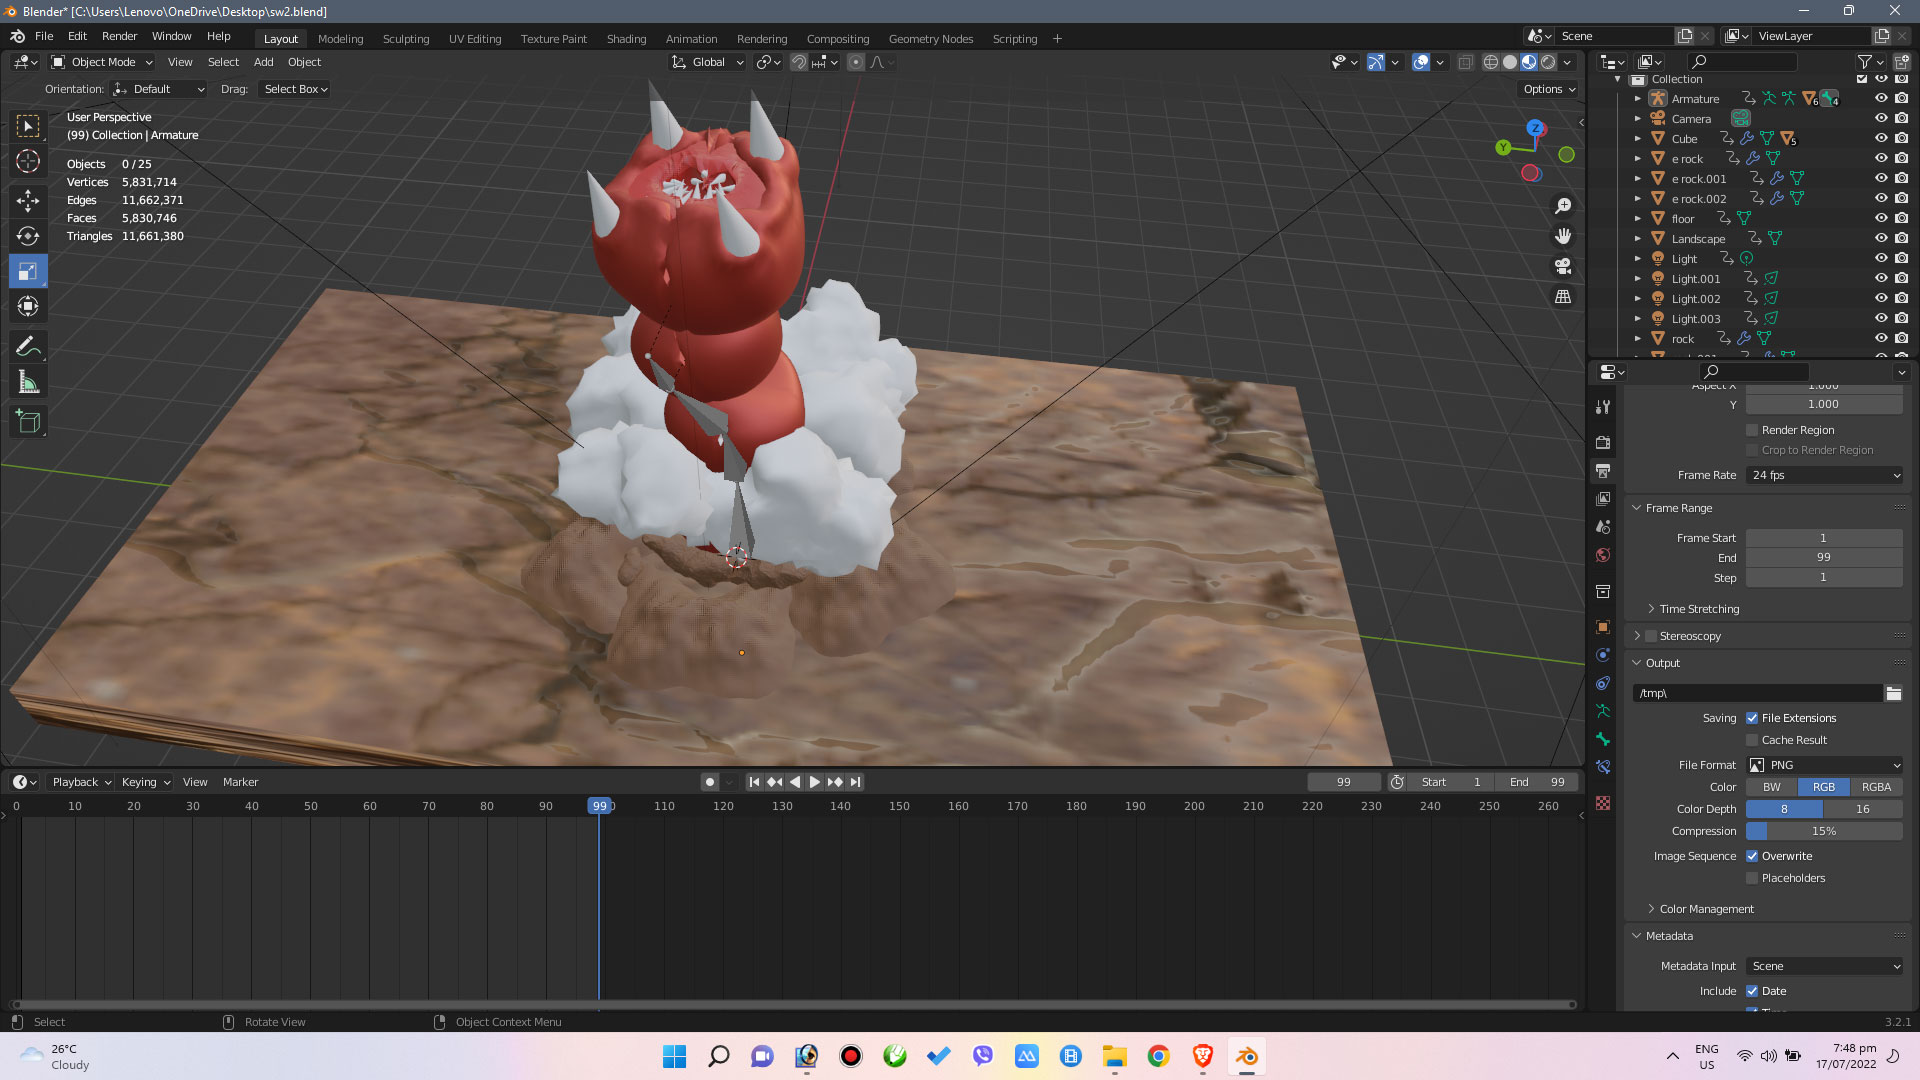The width and height of the screenshot is (1920, 1080).
Task: Open the Scene properties tab
Action: (1603, 526)
